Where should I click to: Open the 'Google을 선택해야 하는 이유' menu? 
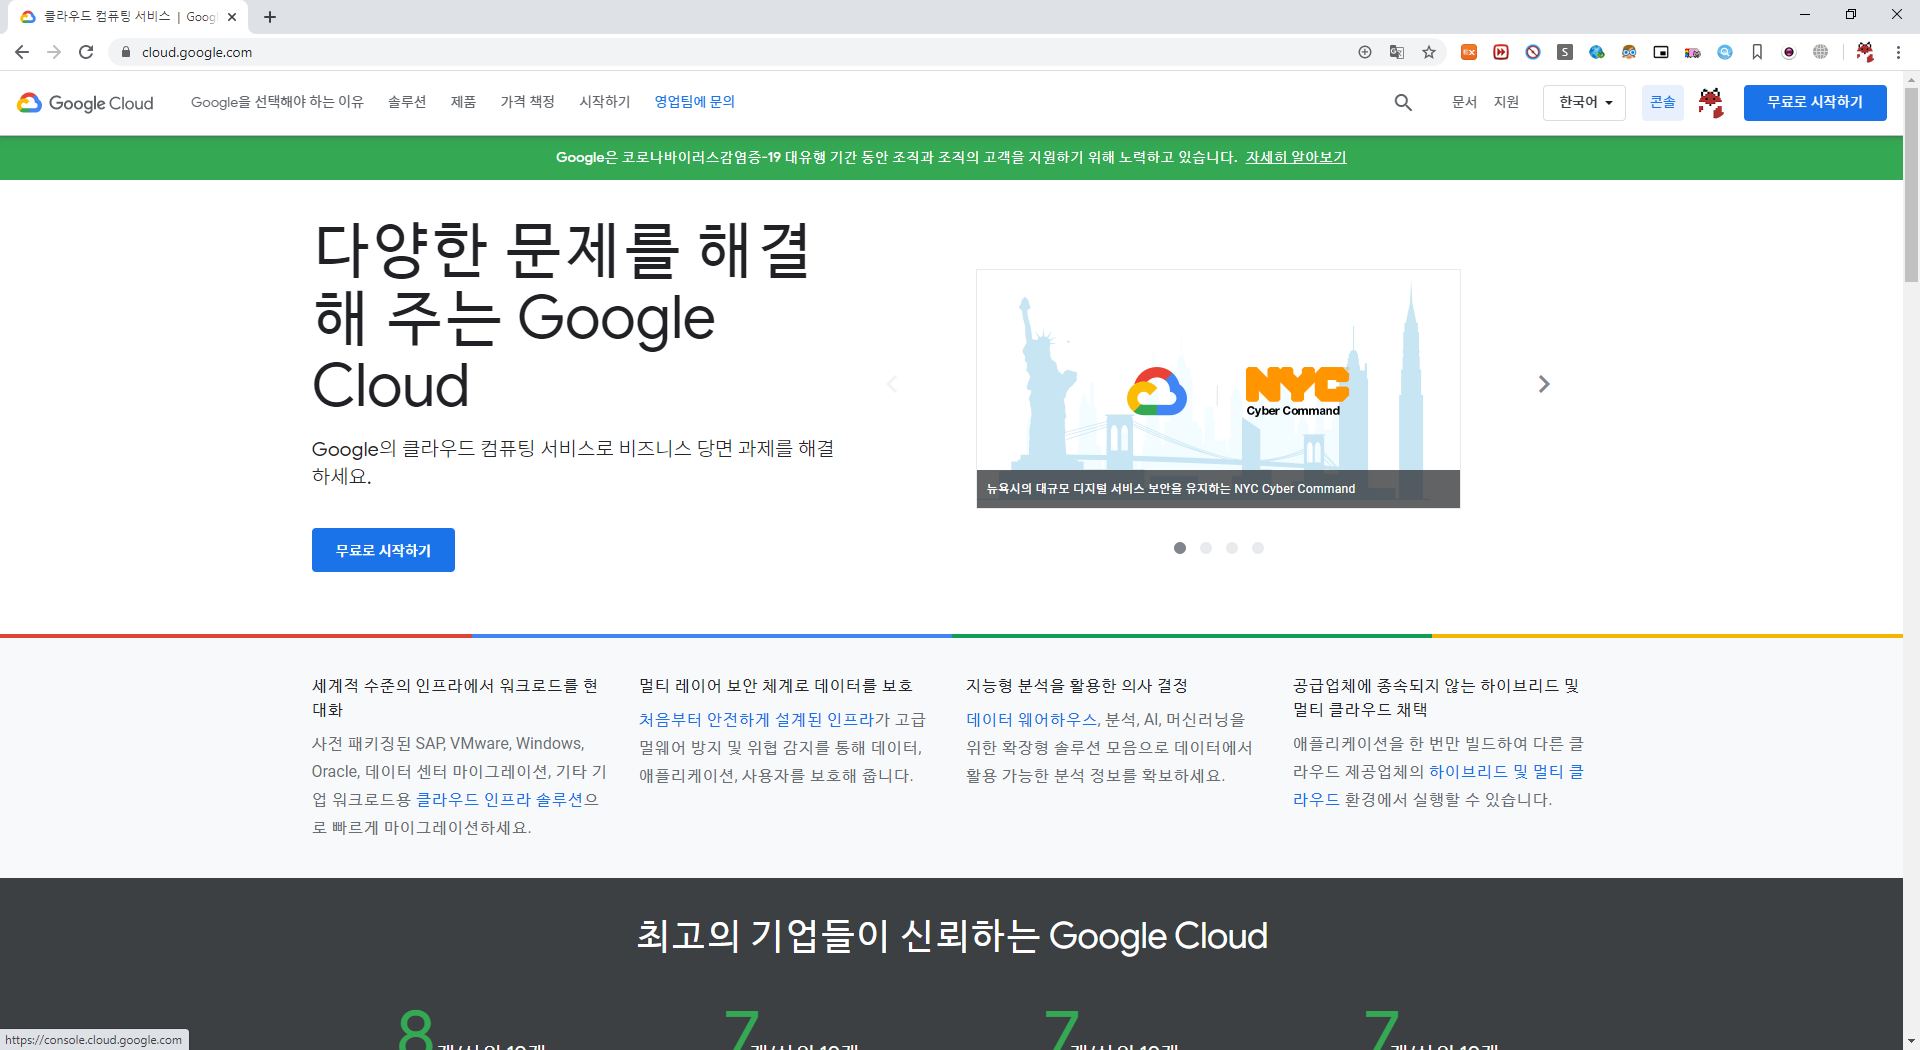click(x=277, y=102)
